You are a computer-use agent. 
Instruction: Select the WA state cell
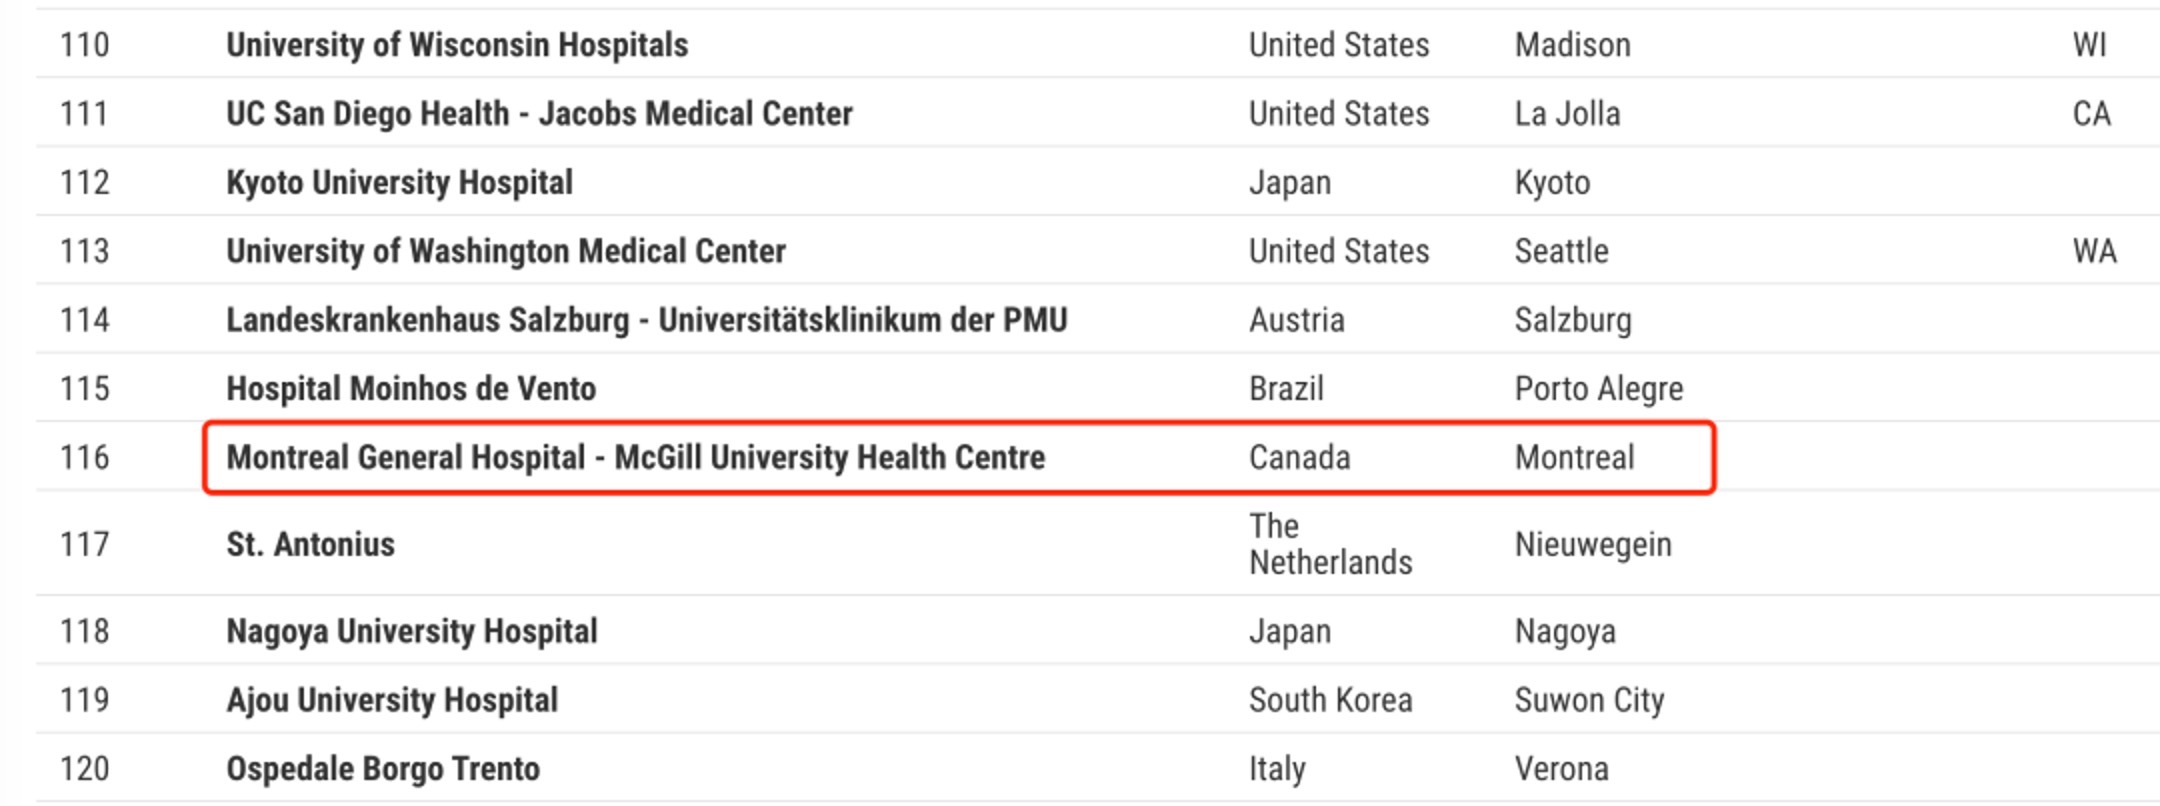[2095, 251]
